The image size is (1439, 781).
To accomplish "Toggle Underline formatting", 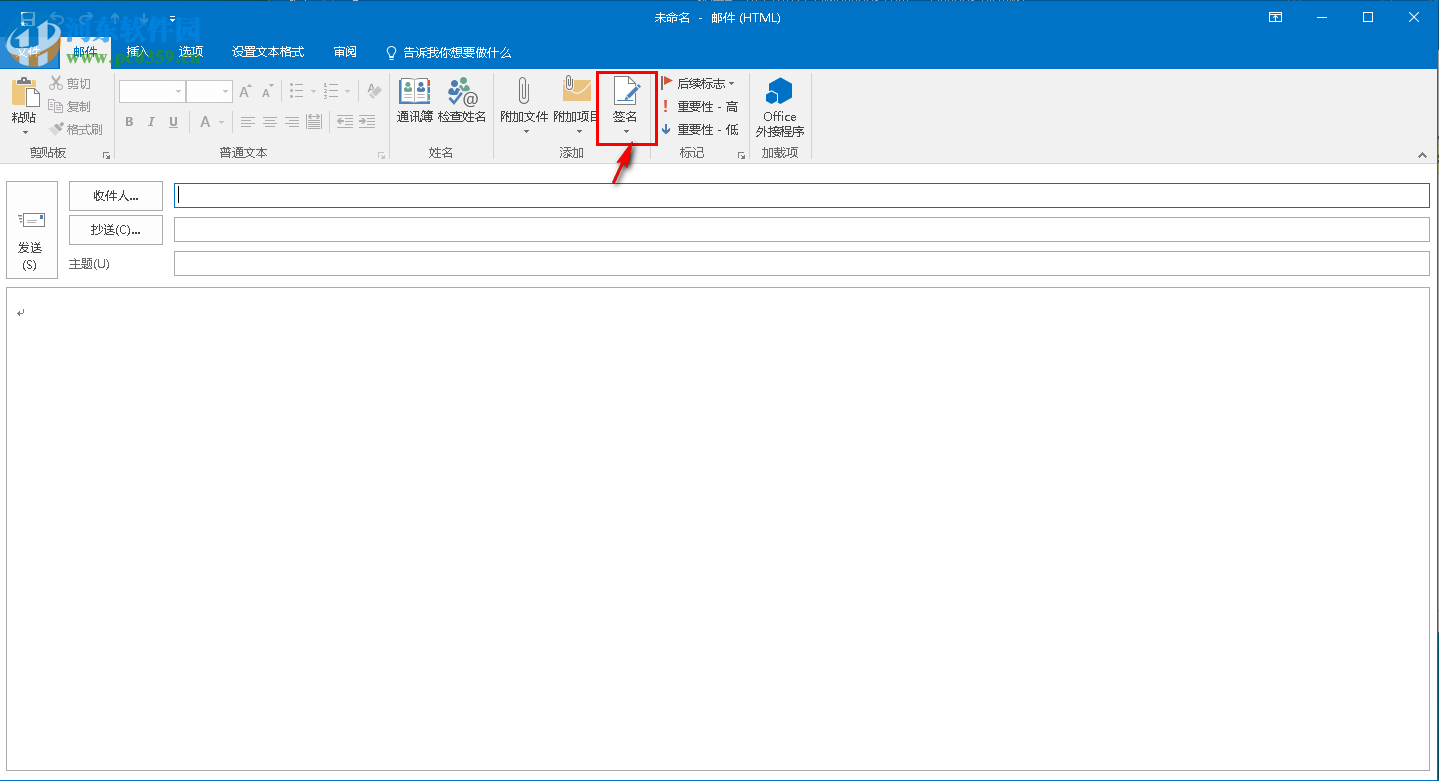I will 173,122.
